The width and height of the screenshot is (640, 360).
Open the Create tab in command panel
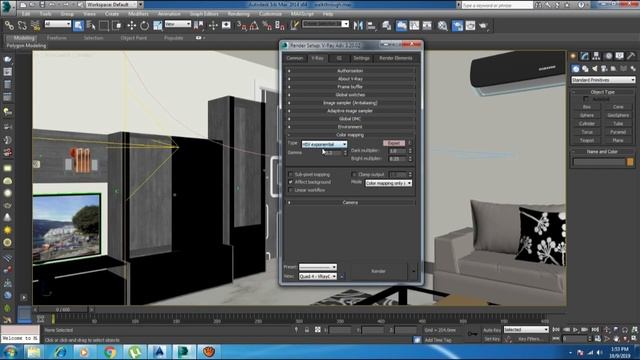573,56
